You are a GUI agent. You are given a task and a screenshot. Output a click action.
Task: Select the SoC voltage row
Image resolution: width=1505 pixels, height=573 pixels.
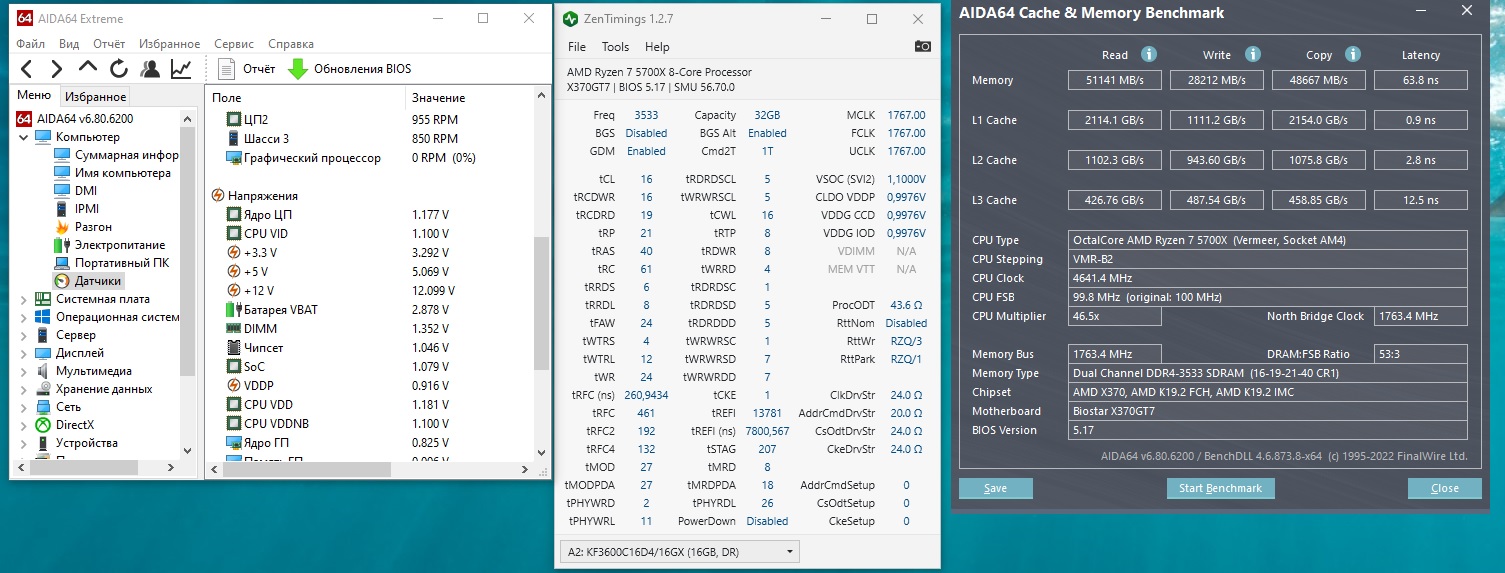tap(368, 366)
